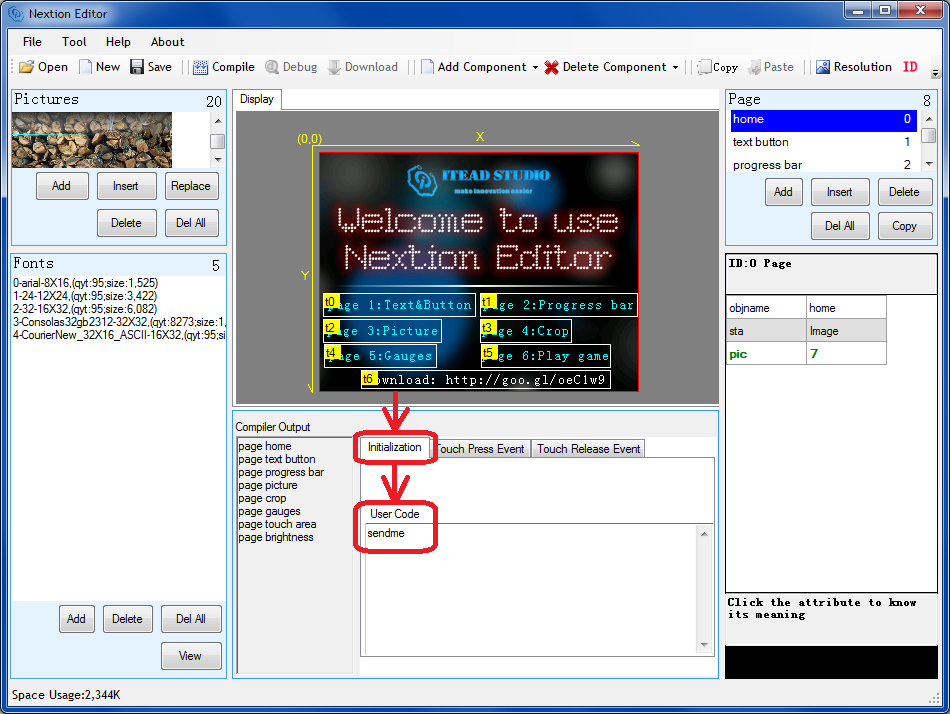
Task: Expand the Delete Component dropdown arrow
Action: click(x=675, y=67)
